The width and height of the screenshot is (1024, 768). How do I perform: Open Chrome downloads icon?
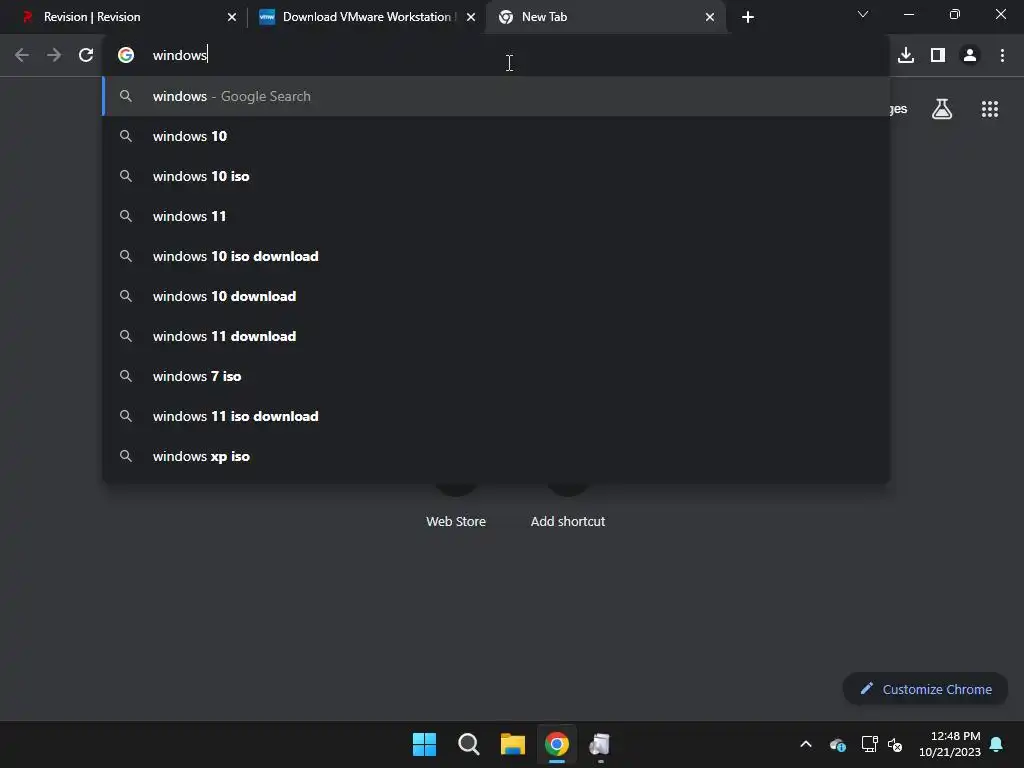[906, 55]
